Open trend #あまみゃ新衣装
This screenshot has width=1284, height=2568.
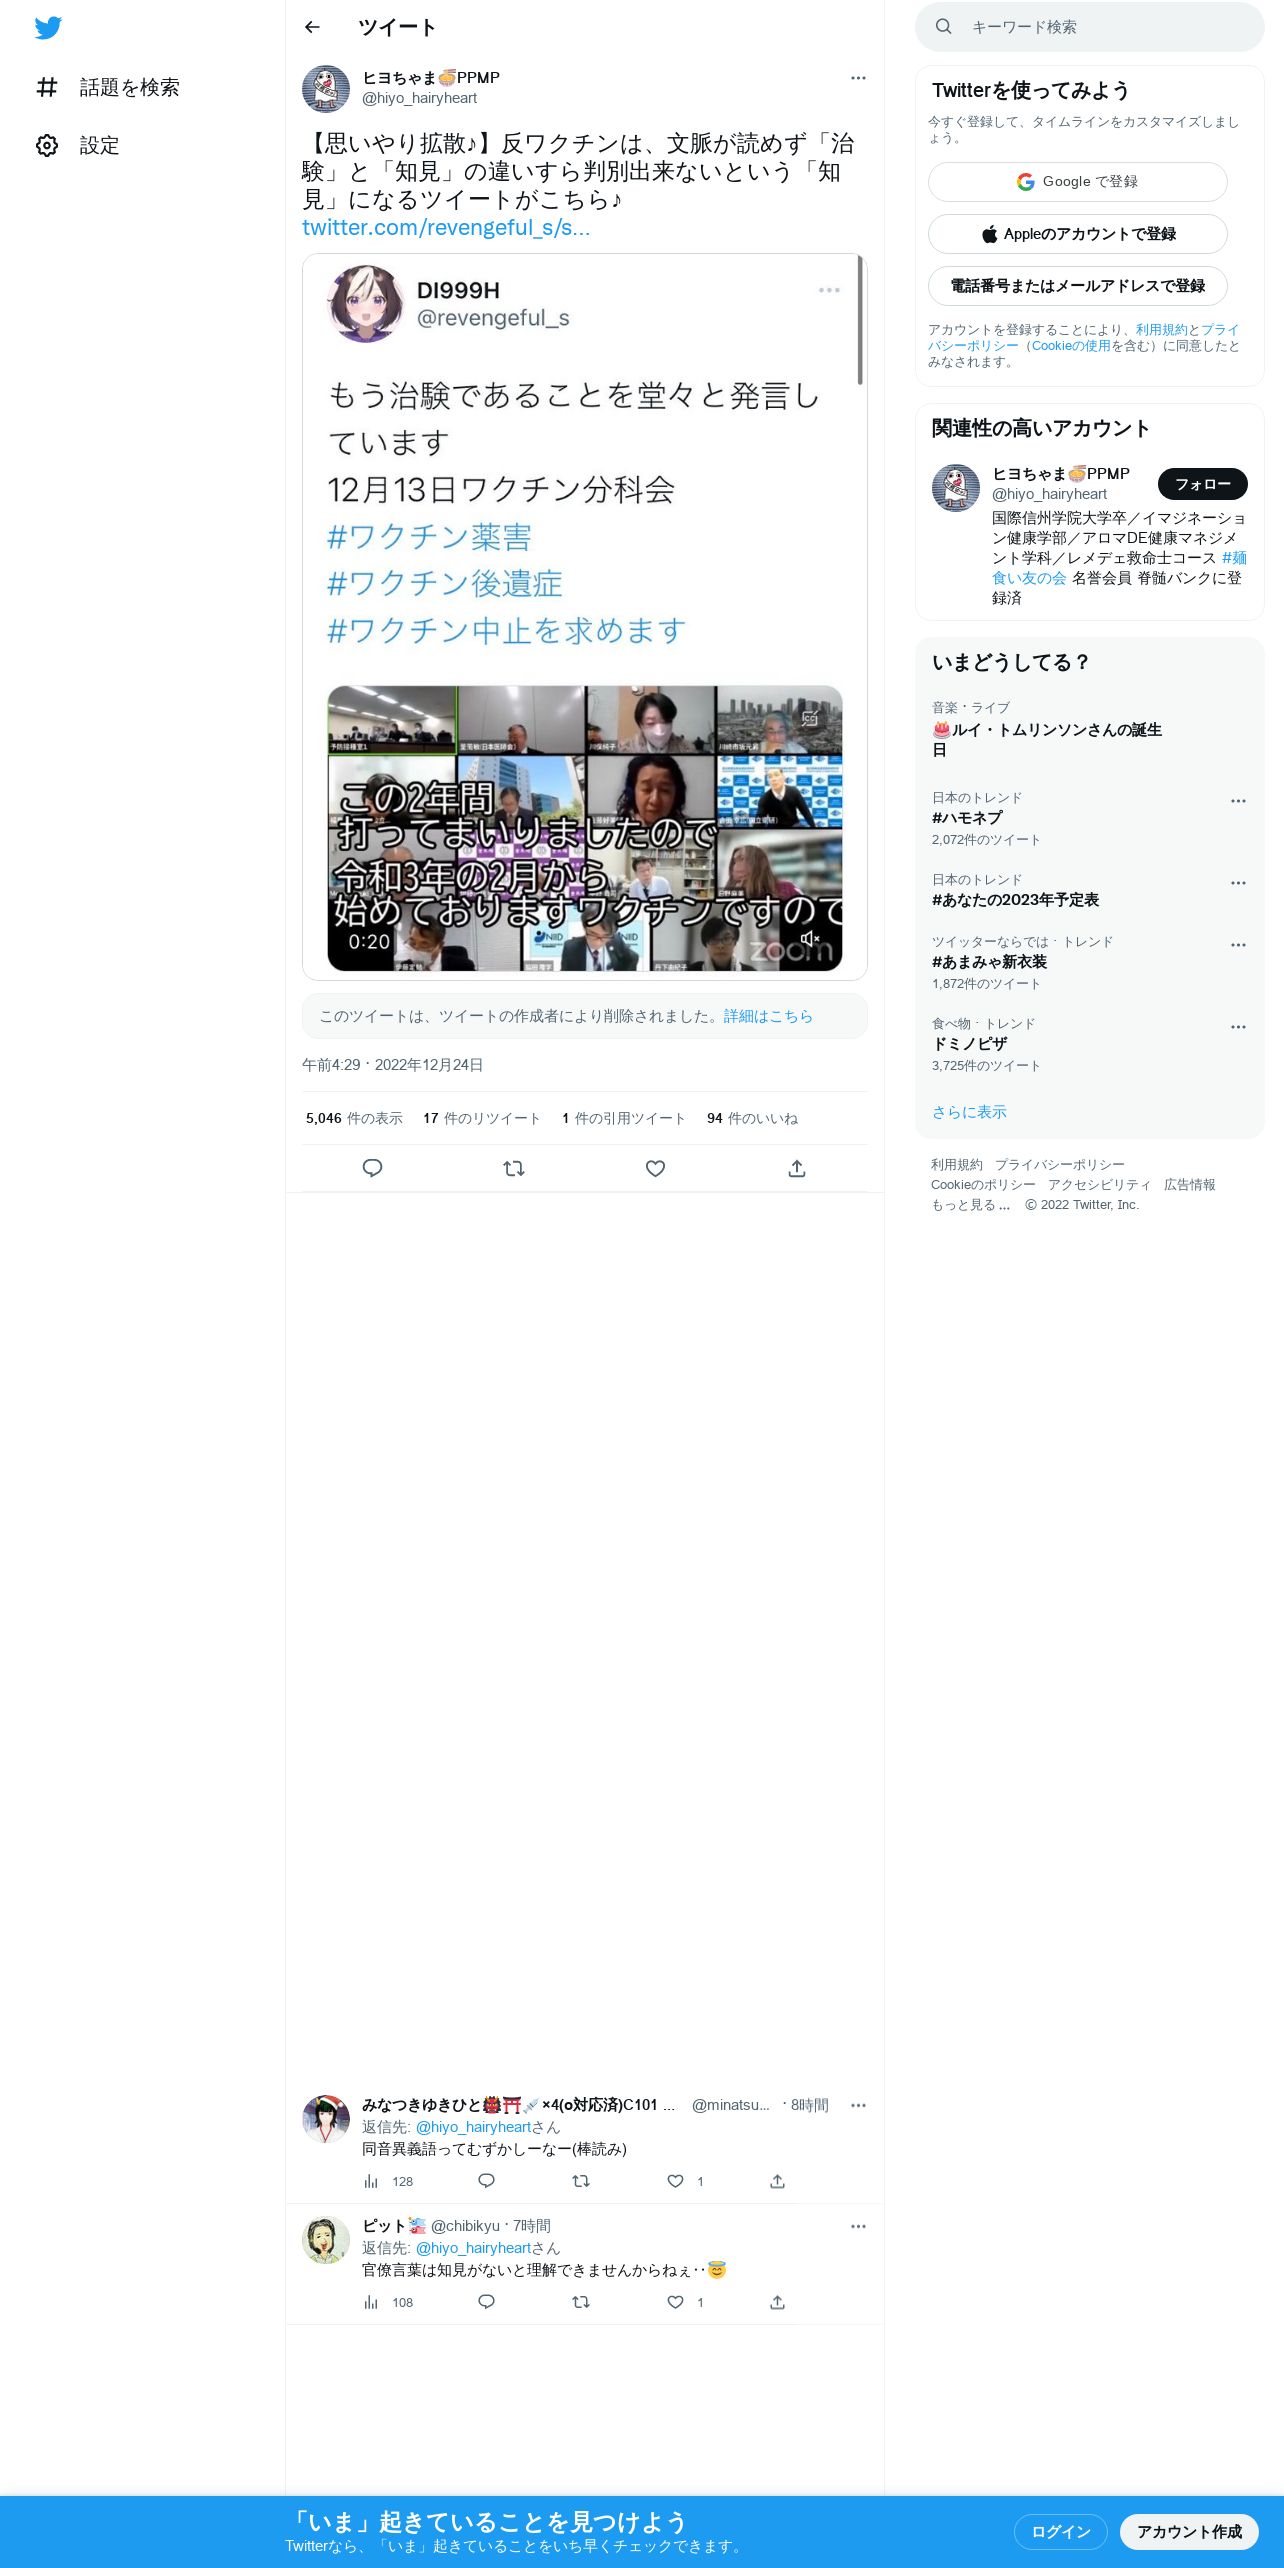[x=989, y=962]
